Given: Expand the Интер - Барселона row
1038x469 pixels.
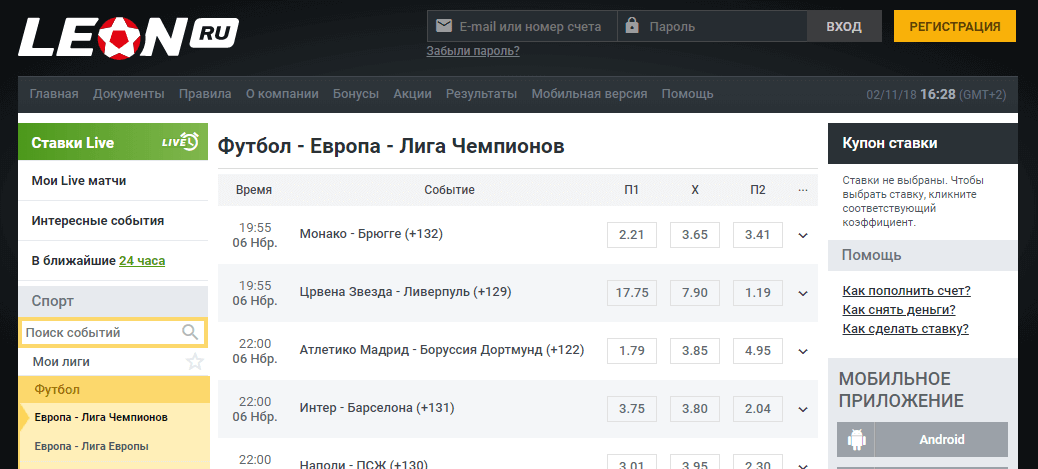Looking at the screenshot, I should coord(803,409).
